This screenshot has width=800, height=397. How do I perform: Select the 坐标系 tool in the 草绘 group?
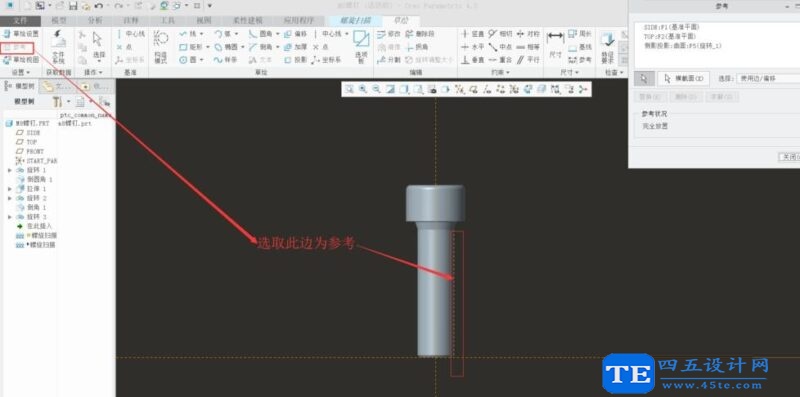pyautogui.click(x=326, y=60)
